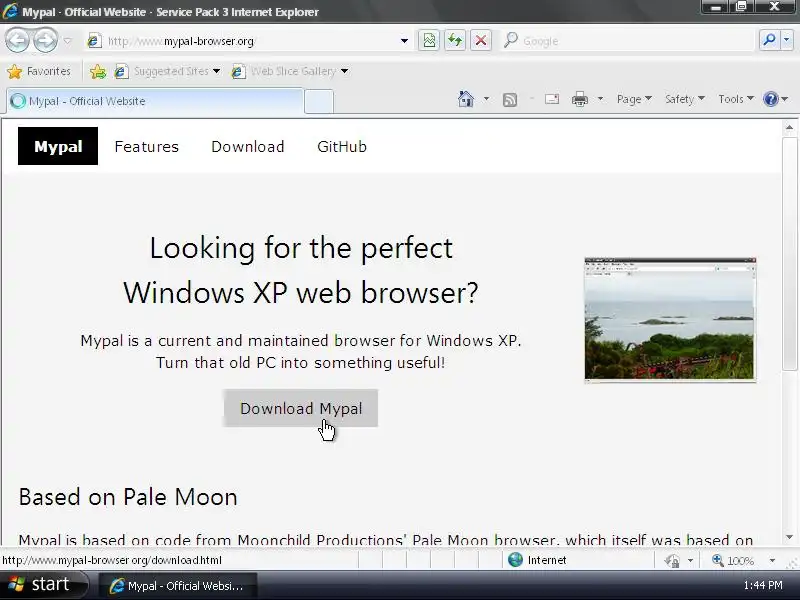Image resolution: width=800 pixels, height=600 pixels.
Task: Open the Safety menu
Action: click(684, 99)
